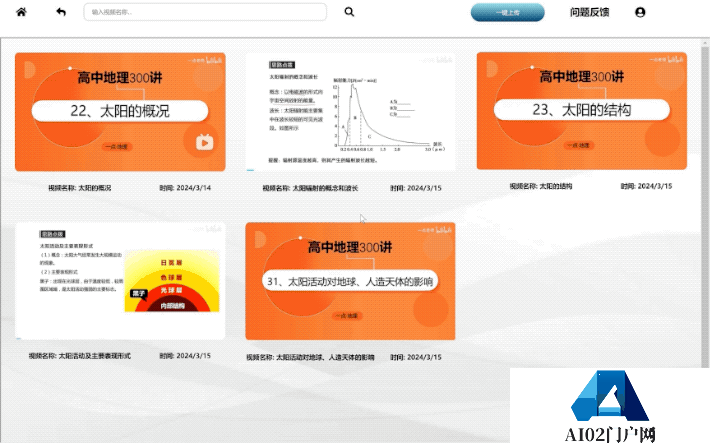Open the 22、太阳的概况 video thumbnail
This screenshot has width=710, height=443.
(120, 112)
